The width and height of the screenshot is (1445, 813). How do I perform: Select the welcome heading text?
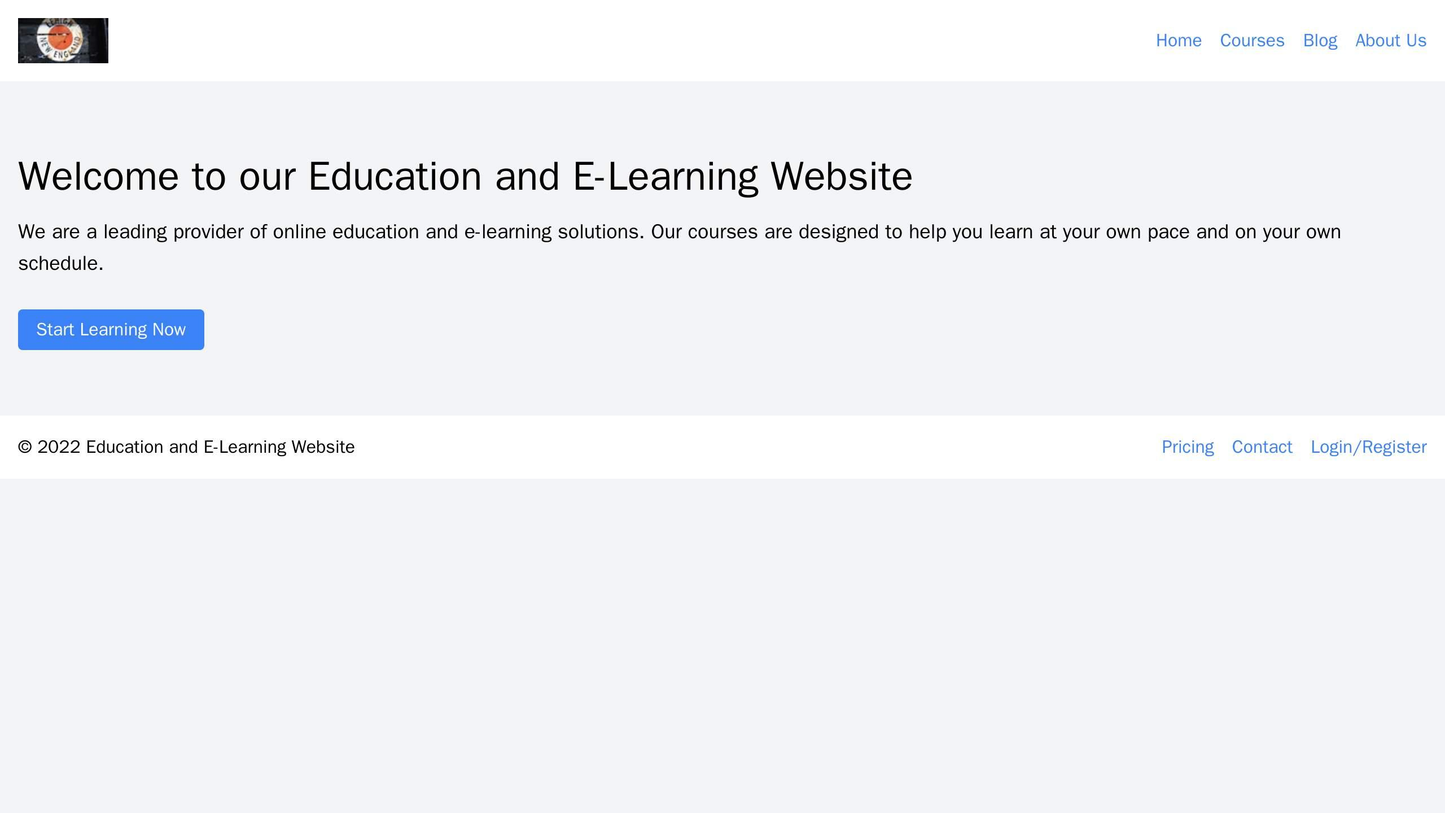(465, 175)
